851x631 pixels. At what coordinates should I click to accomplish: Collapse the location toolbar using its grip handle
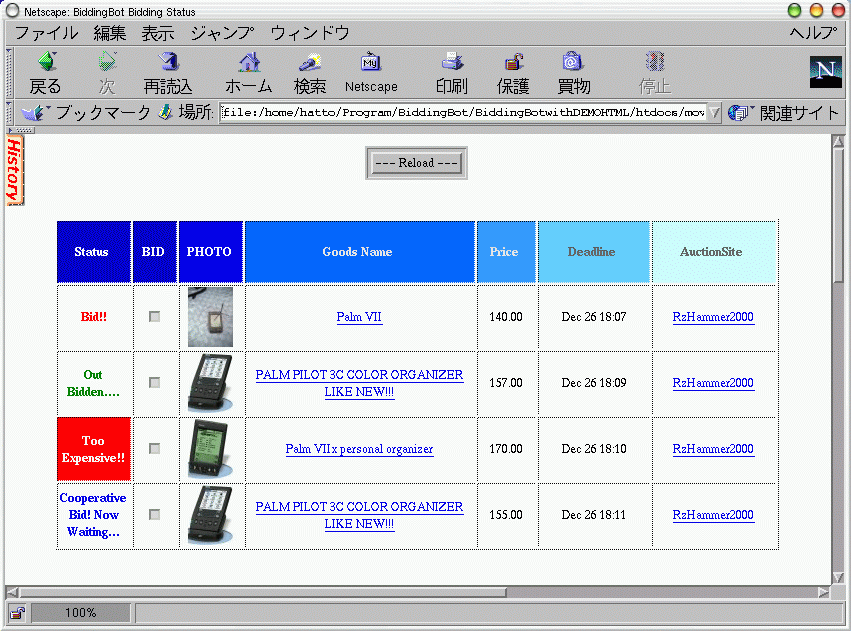click(9, 113)
